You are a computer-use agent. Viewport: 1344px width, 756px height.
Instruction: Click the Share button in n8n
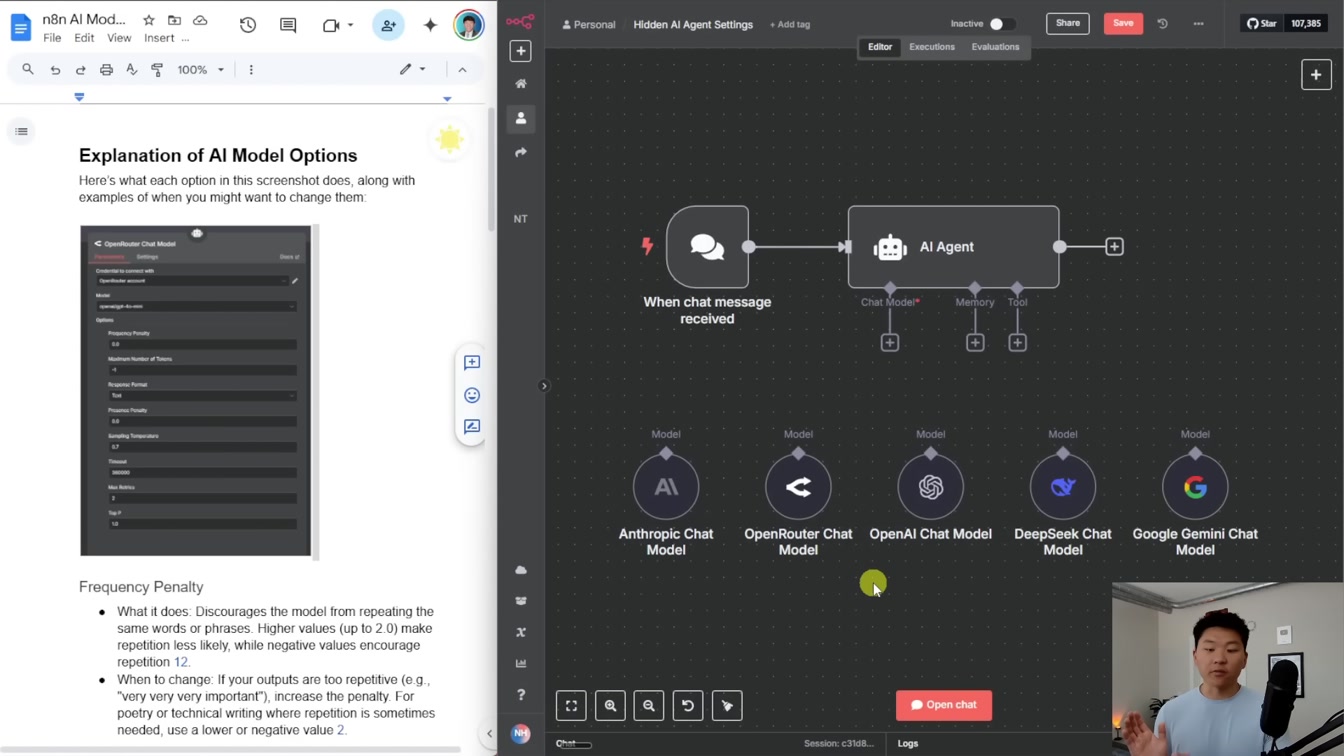pos(1068,23)
